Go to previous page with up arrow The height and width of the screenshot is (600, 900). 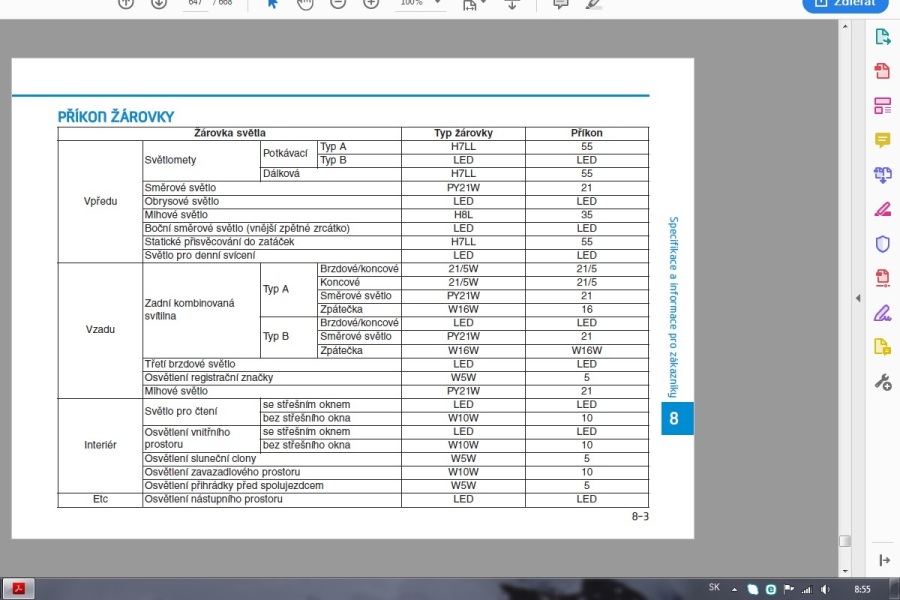point(126,3)
